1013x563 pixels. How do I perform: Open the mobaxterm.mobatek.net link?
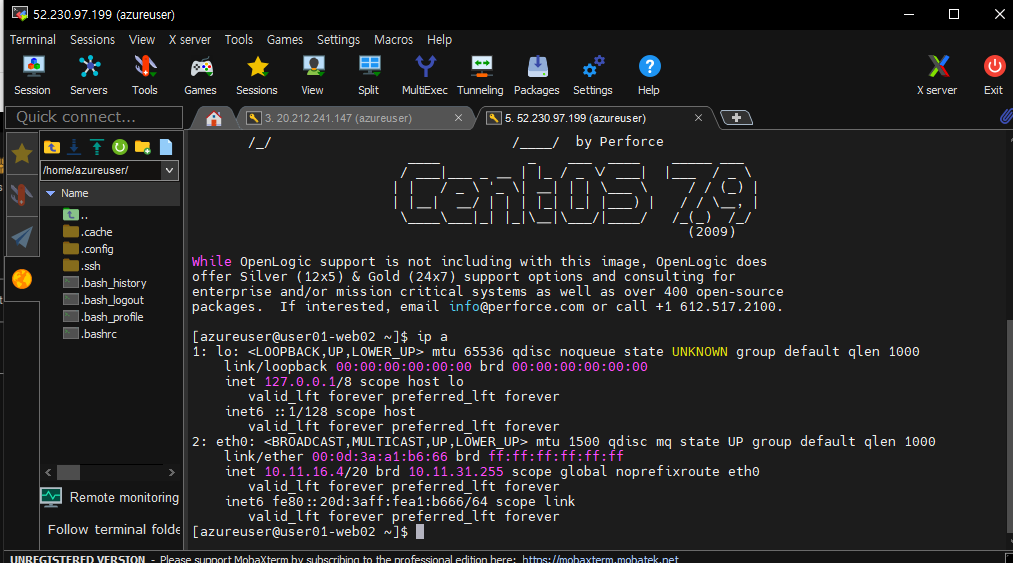(x=600, y=558)
